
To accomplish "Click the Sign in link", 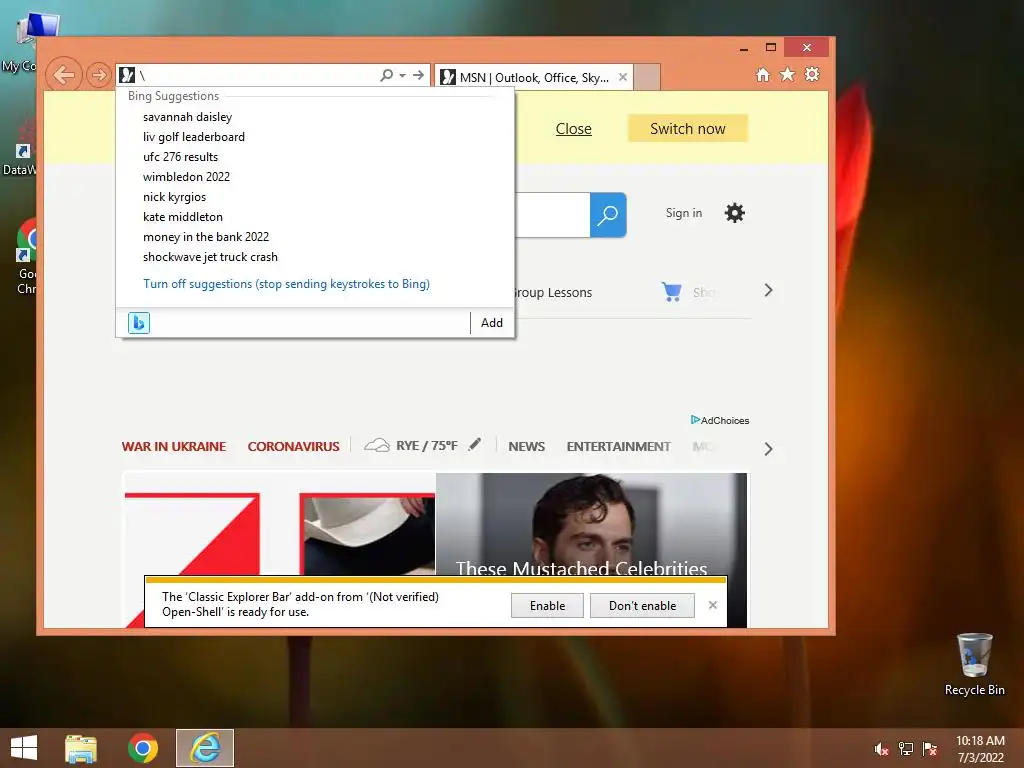I will point(684,213).
